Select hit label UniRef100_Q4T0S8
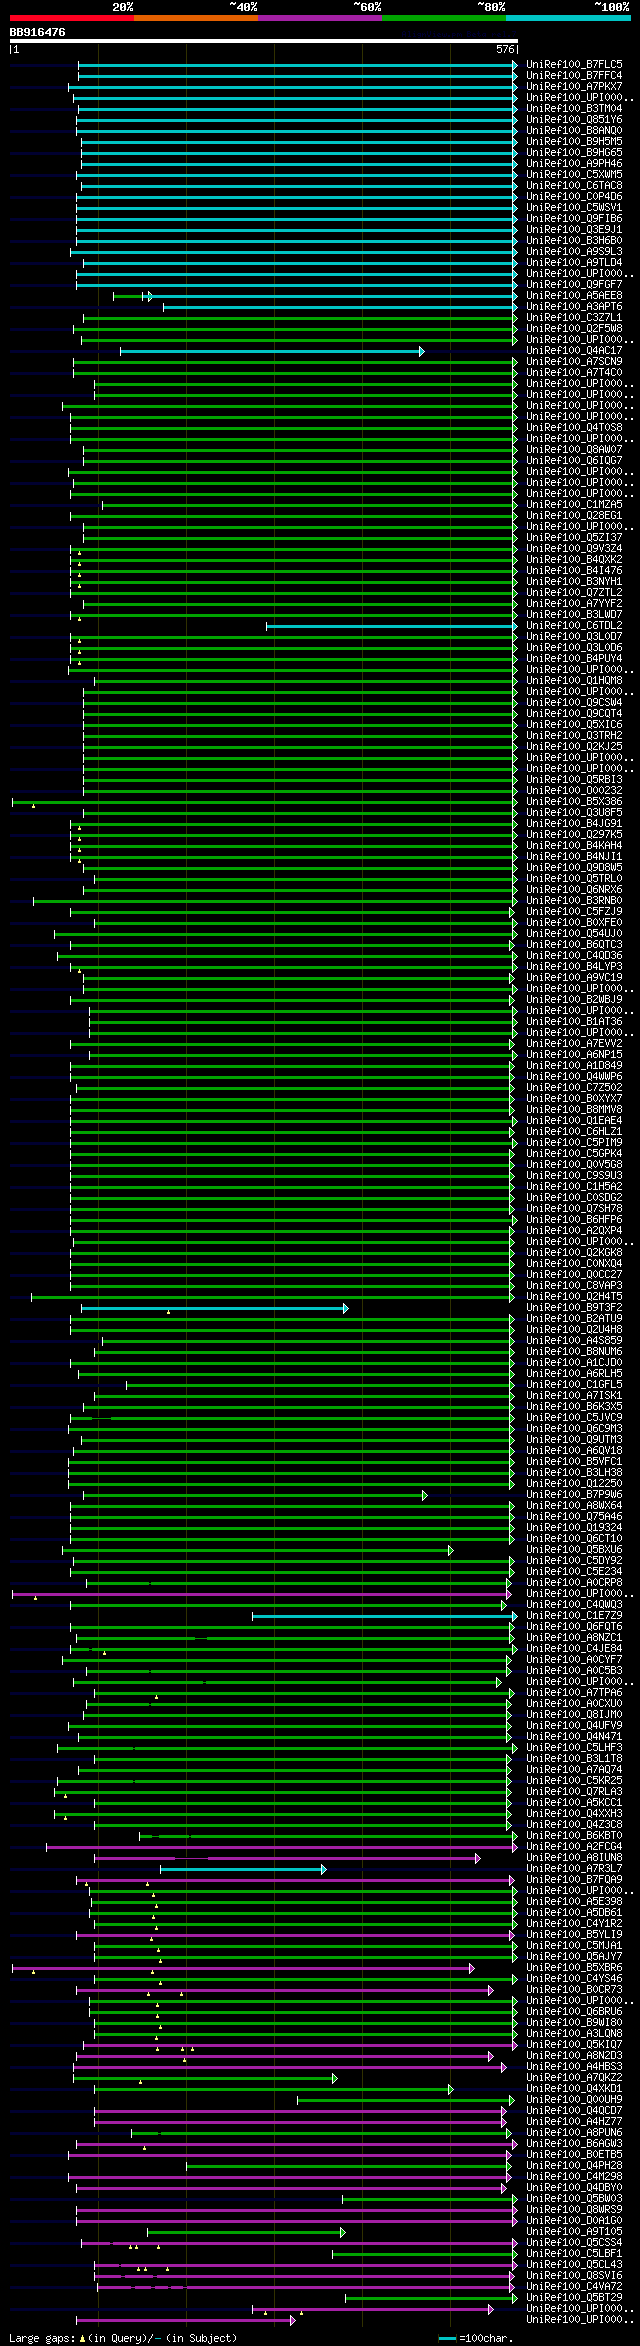This screenshot has width=640, height=2346. pyautogui.click(x=574, y=428)
